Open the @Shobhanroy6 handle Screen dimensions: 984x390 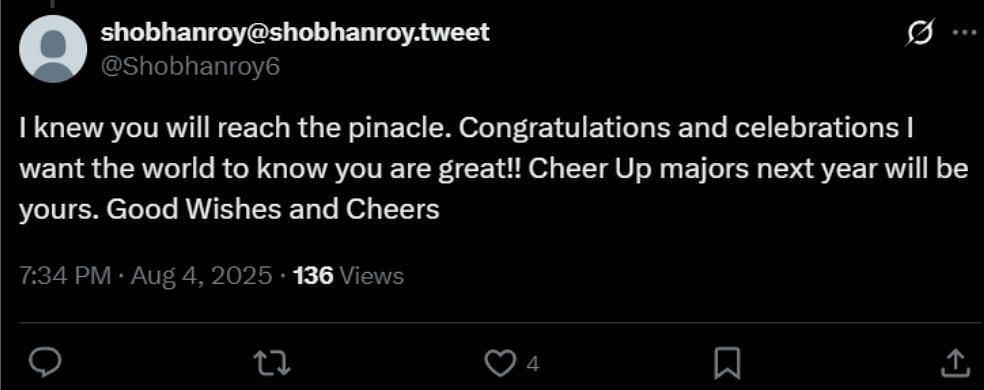190,67
